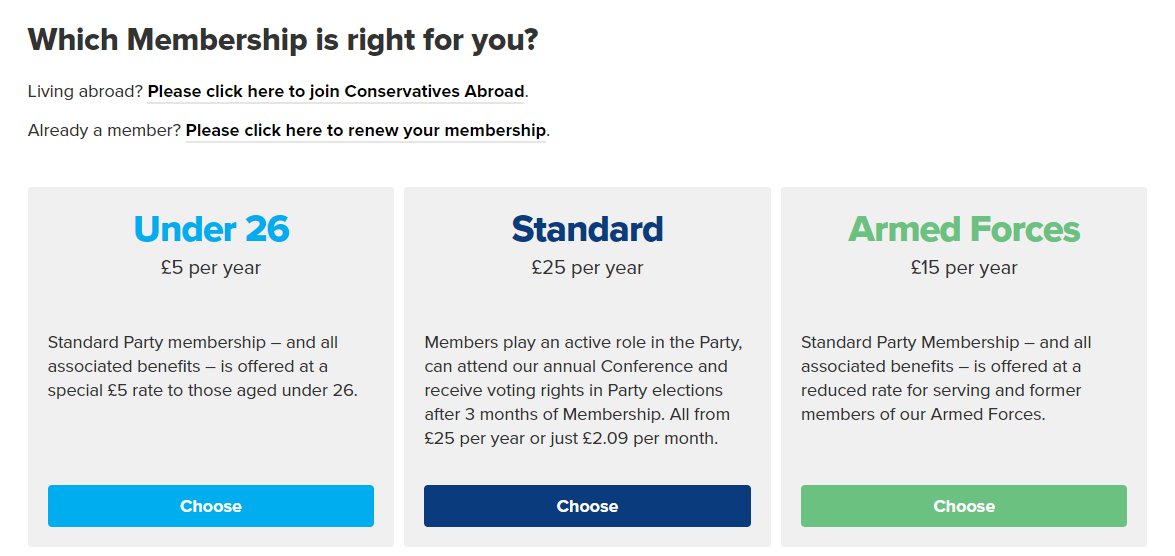This screenshot has width=1175, height=556.
Task: Click the £15 per year price
Action: click(963, 268)
